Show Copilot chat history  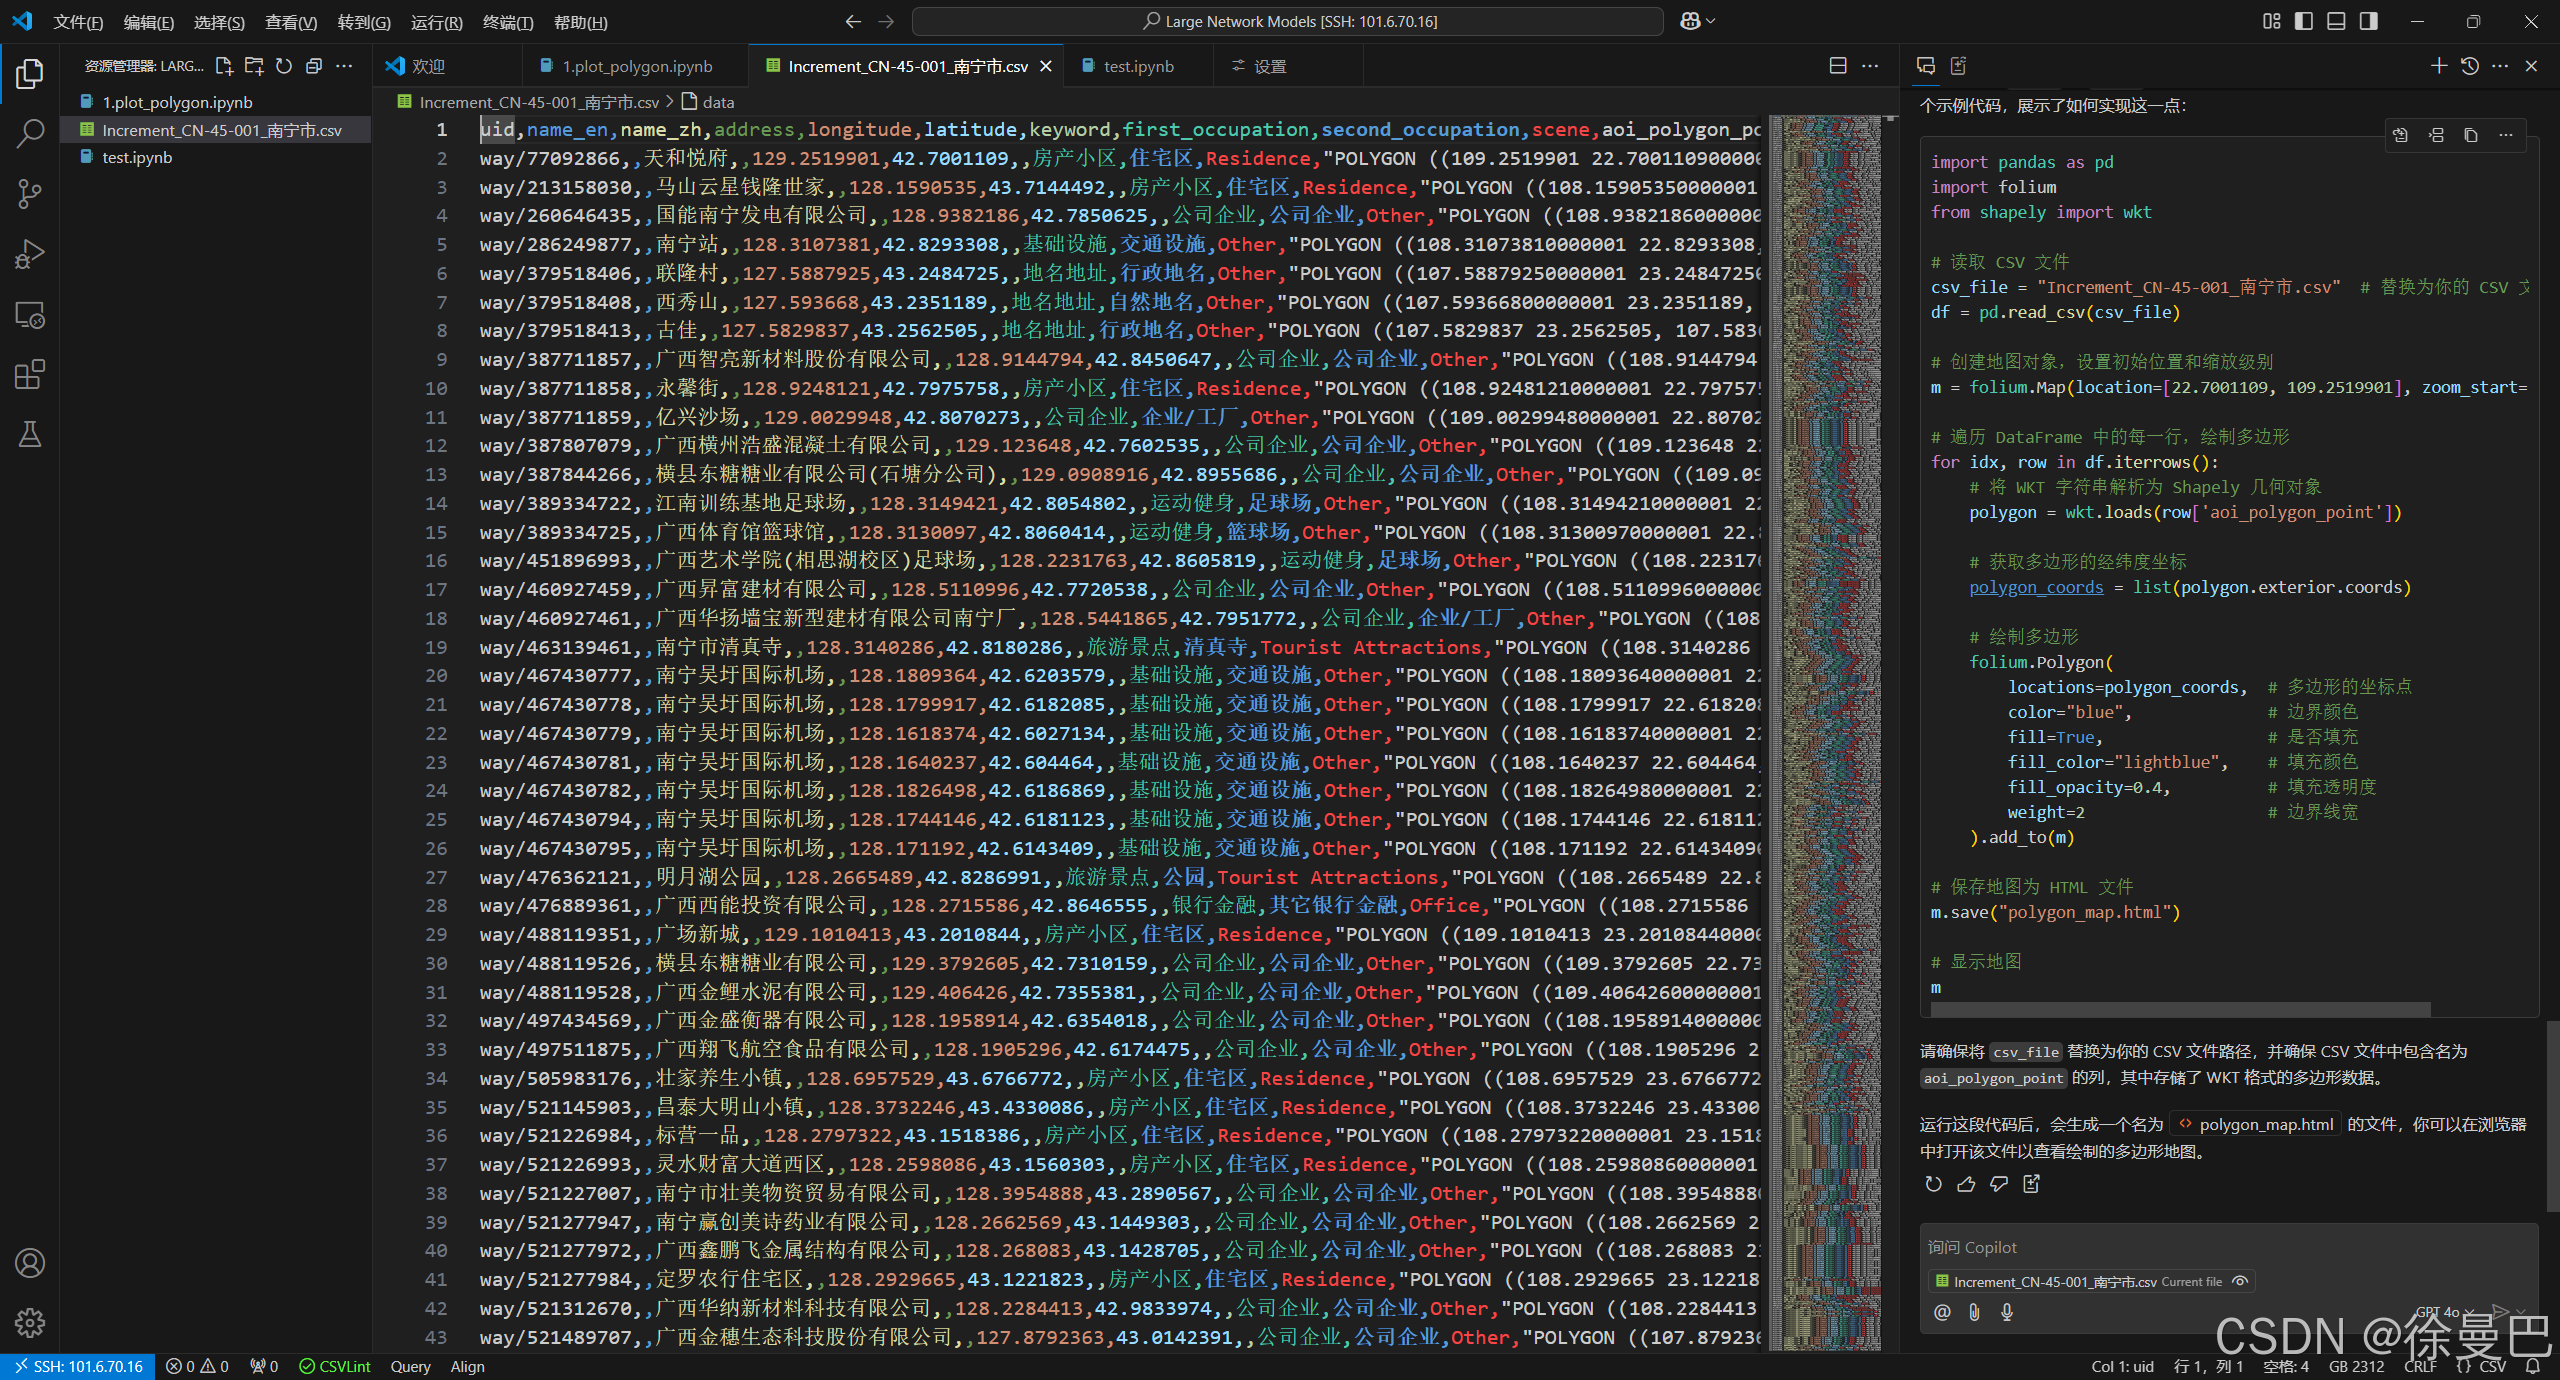(2469, 66)
